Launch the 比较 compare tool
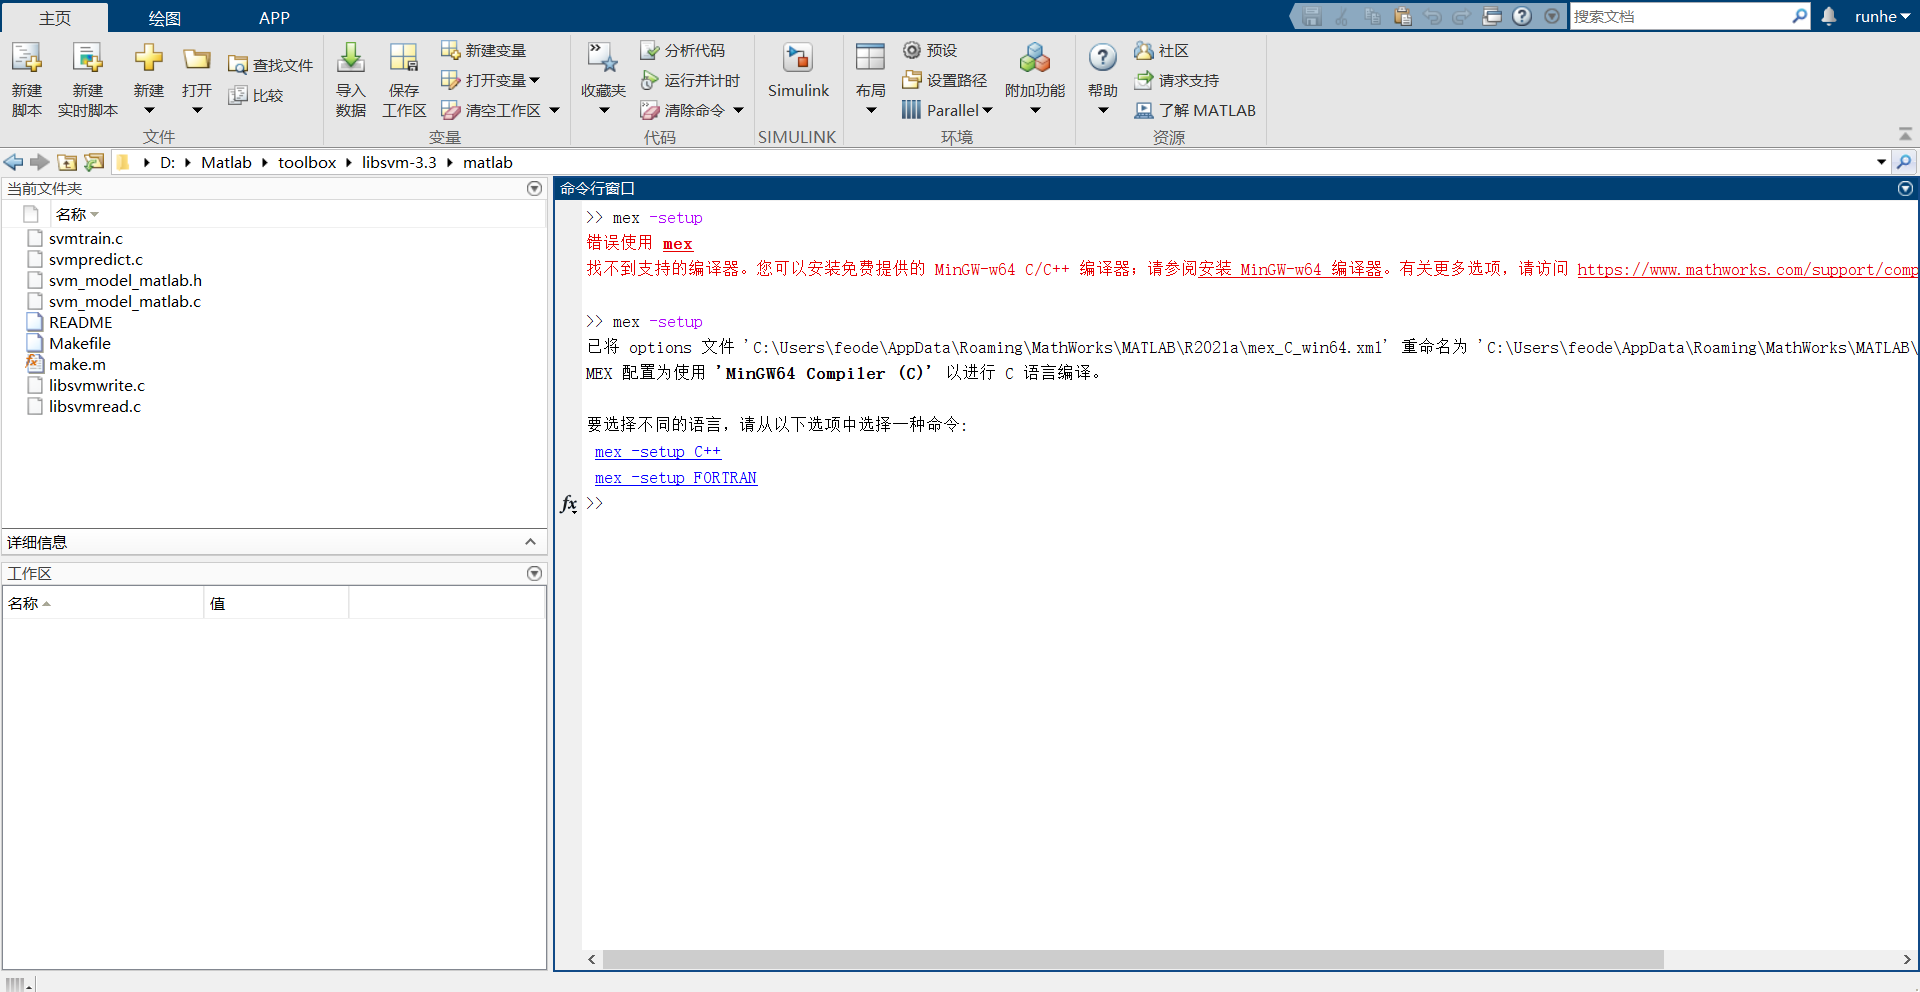 256,95
